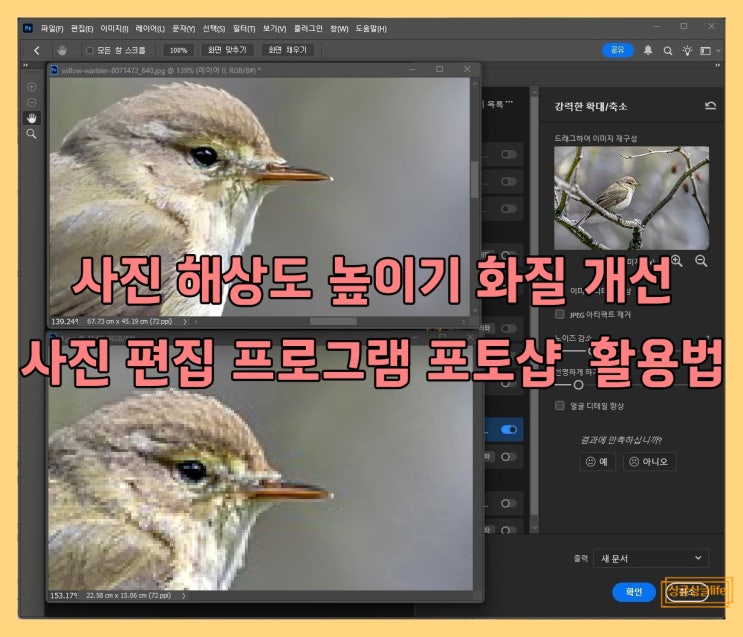Enable JPEG 아티팩트 제거 checkbox

[x=560, y=314]
